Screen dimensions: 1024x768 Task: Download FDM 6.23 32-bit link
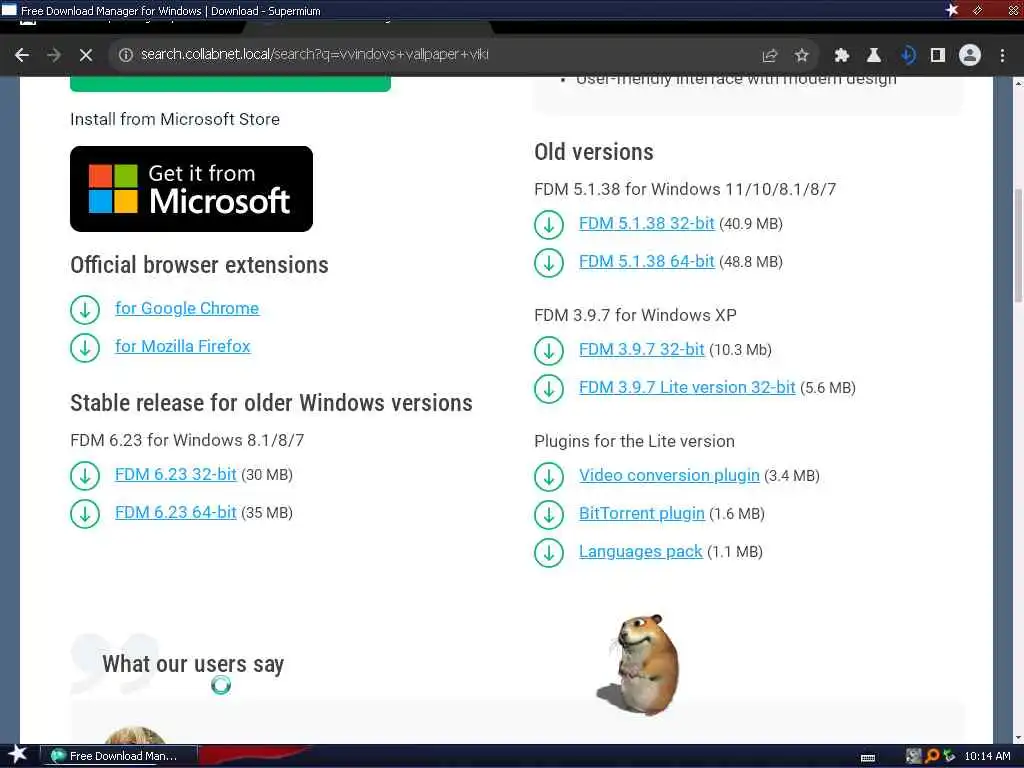[x=176, y=474]
